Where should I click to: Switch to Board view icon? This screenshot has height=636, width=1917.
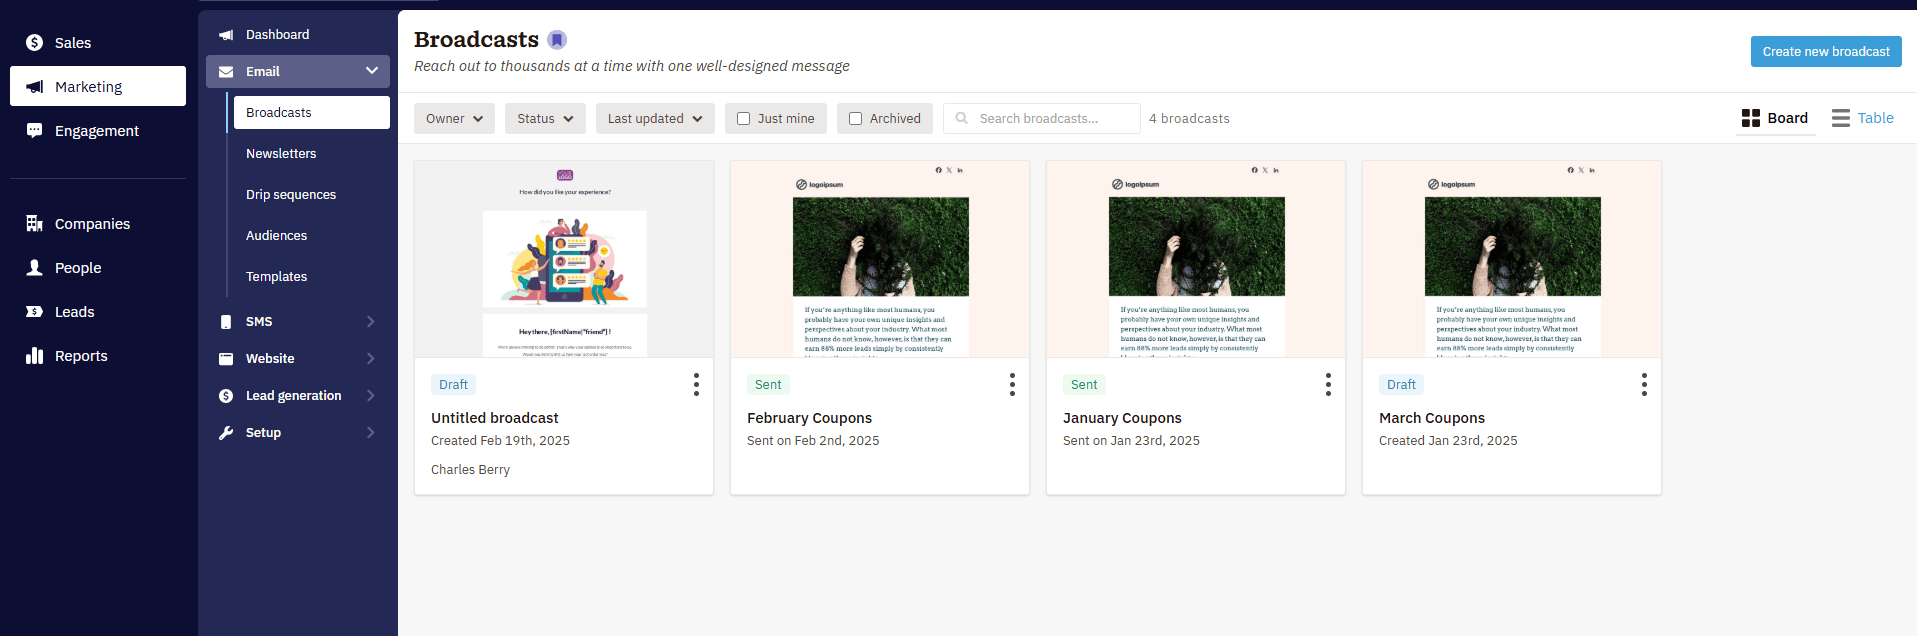point(1750,118)
